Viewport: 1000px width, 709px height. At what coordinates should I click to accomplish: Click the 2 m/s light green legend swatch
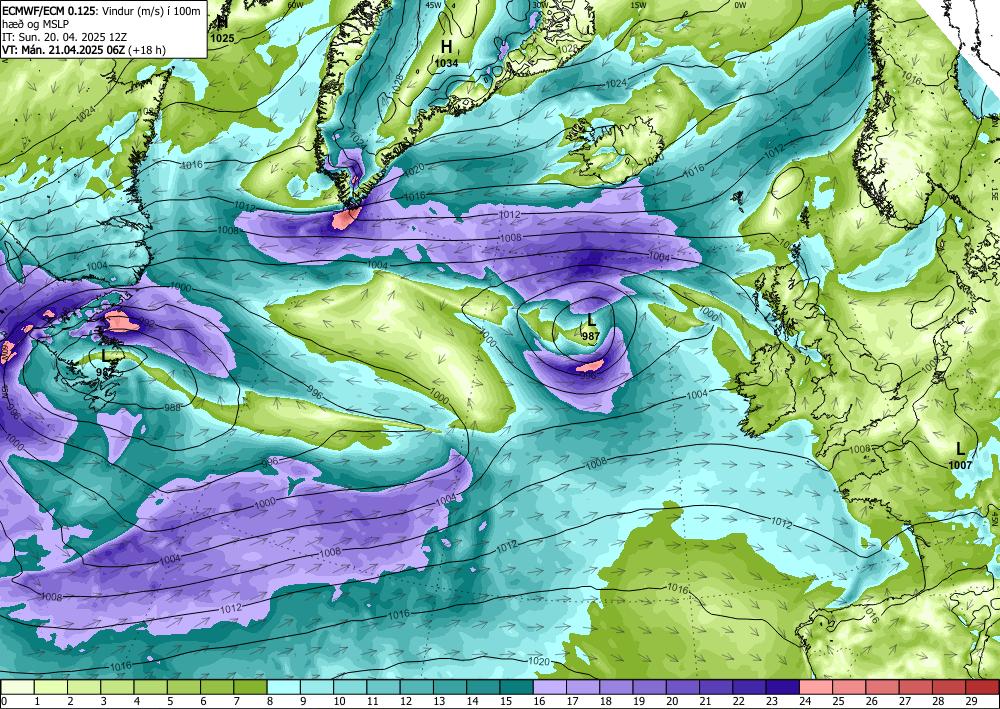[84, 687]
